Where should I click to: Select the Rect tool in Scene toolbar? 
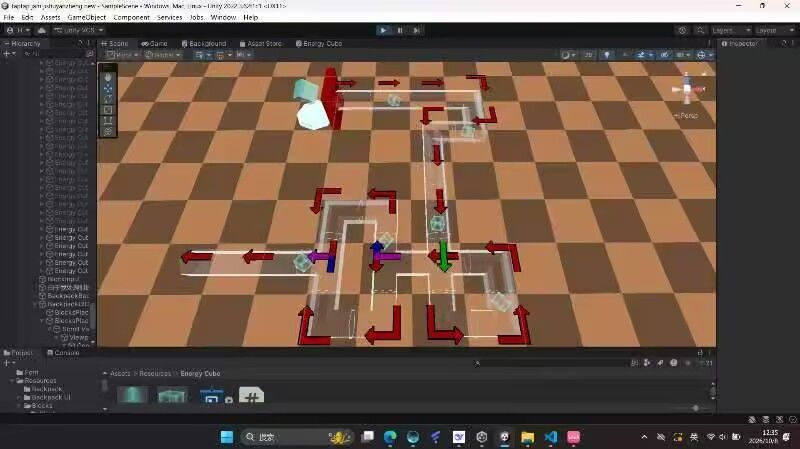108,120
